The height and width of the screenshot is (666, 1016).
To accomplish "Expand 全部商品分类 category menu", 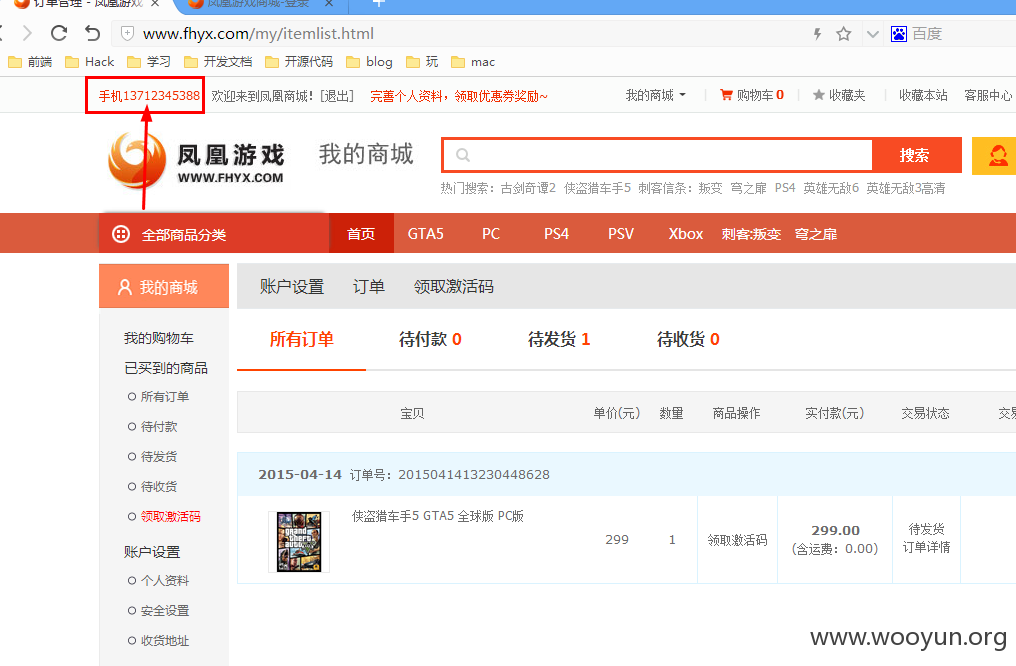I will pyautogui.click(x=214, y=234).
